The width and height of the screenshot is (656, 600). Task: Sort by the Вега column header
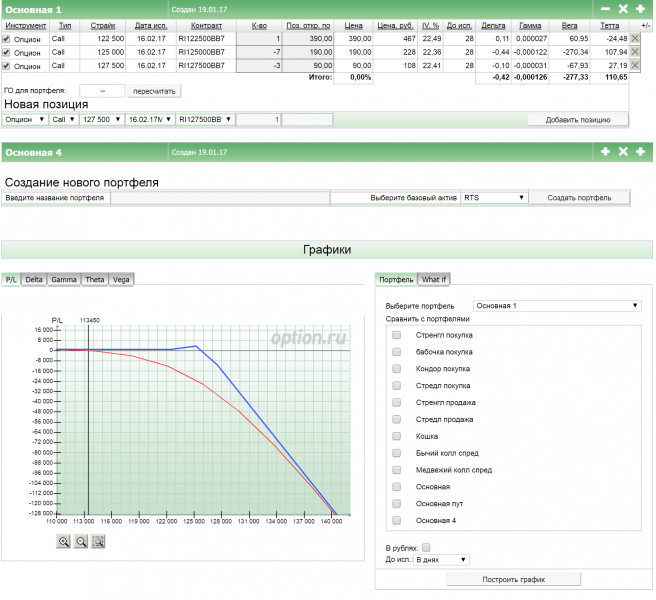569,26
